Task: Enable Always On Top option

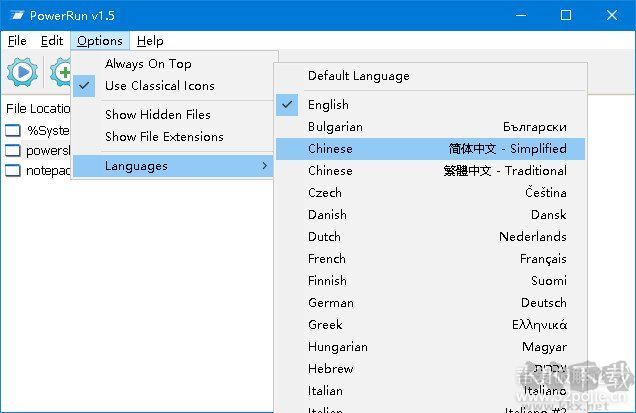Action: (174, 64)
